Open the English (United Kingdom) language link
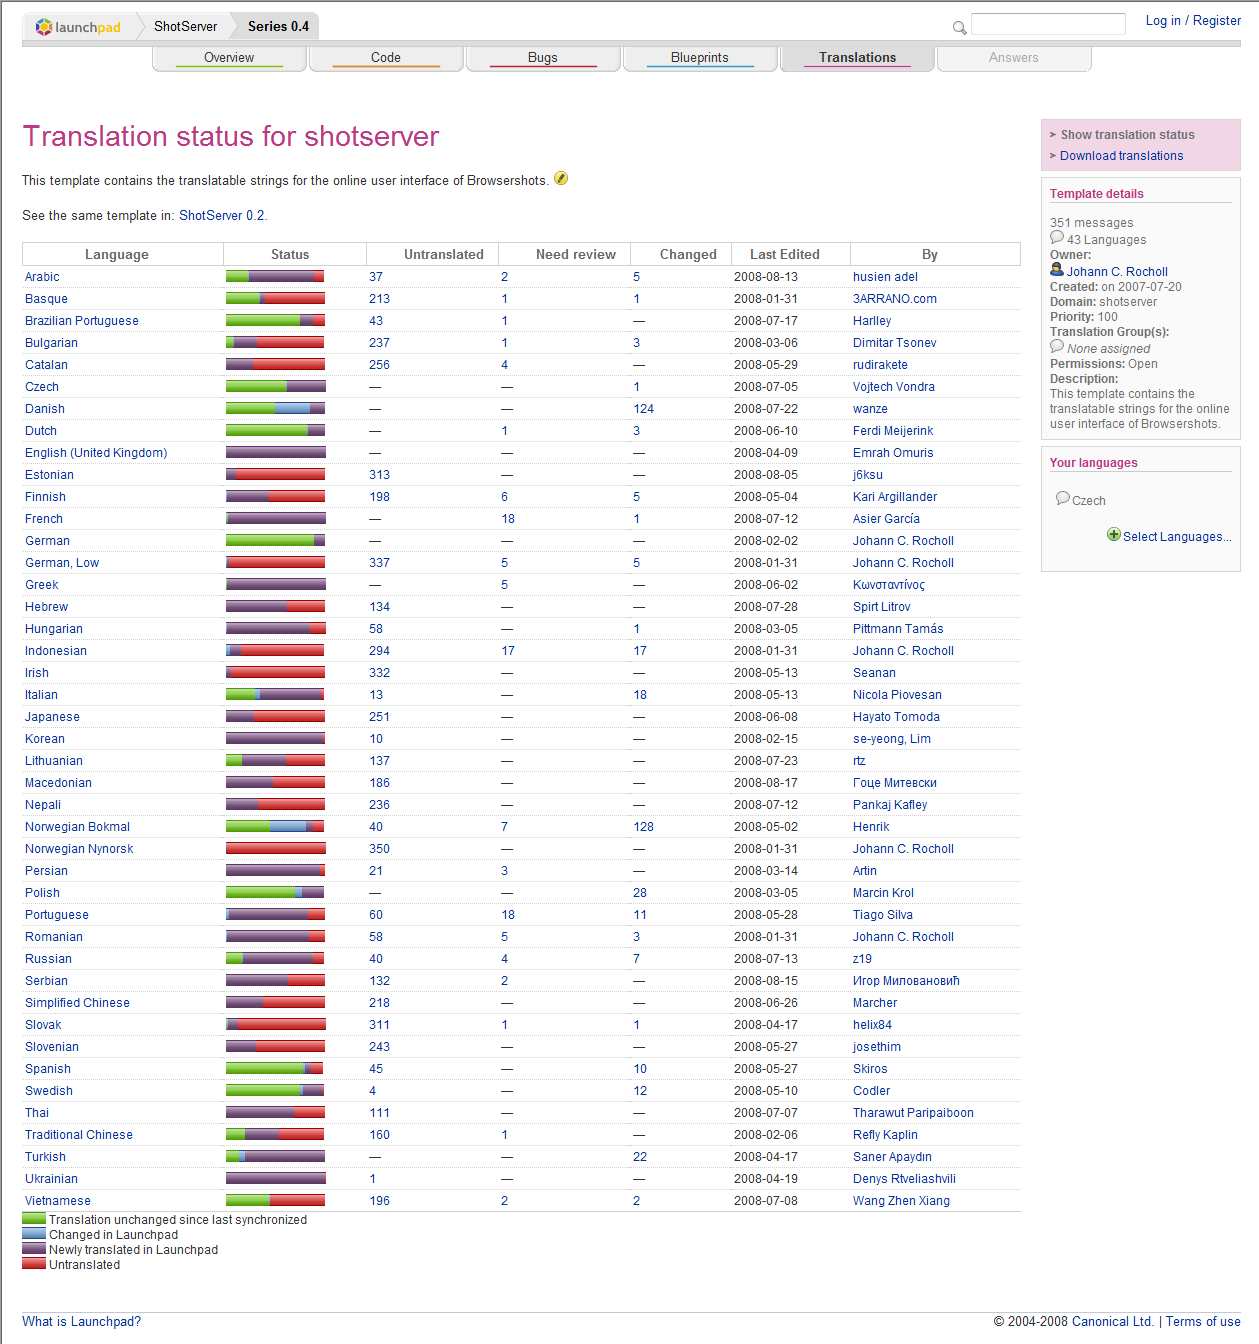 (x=96, y=453)
